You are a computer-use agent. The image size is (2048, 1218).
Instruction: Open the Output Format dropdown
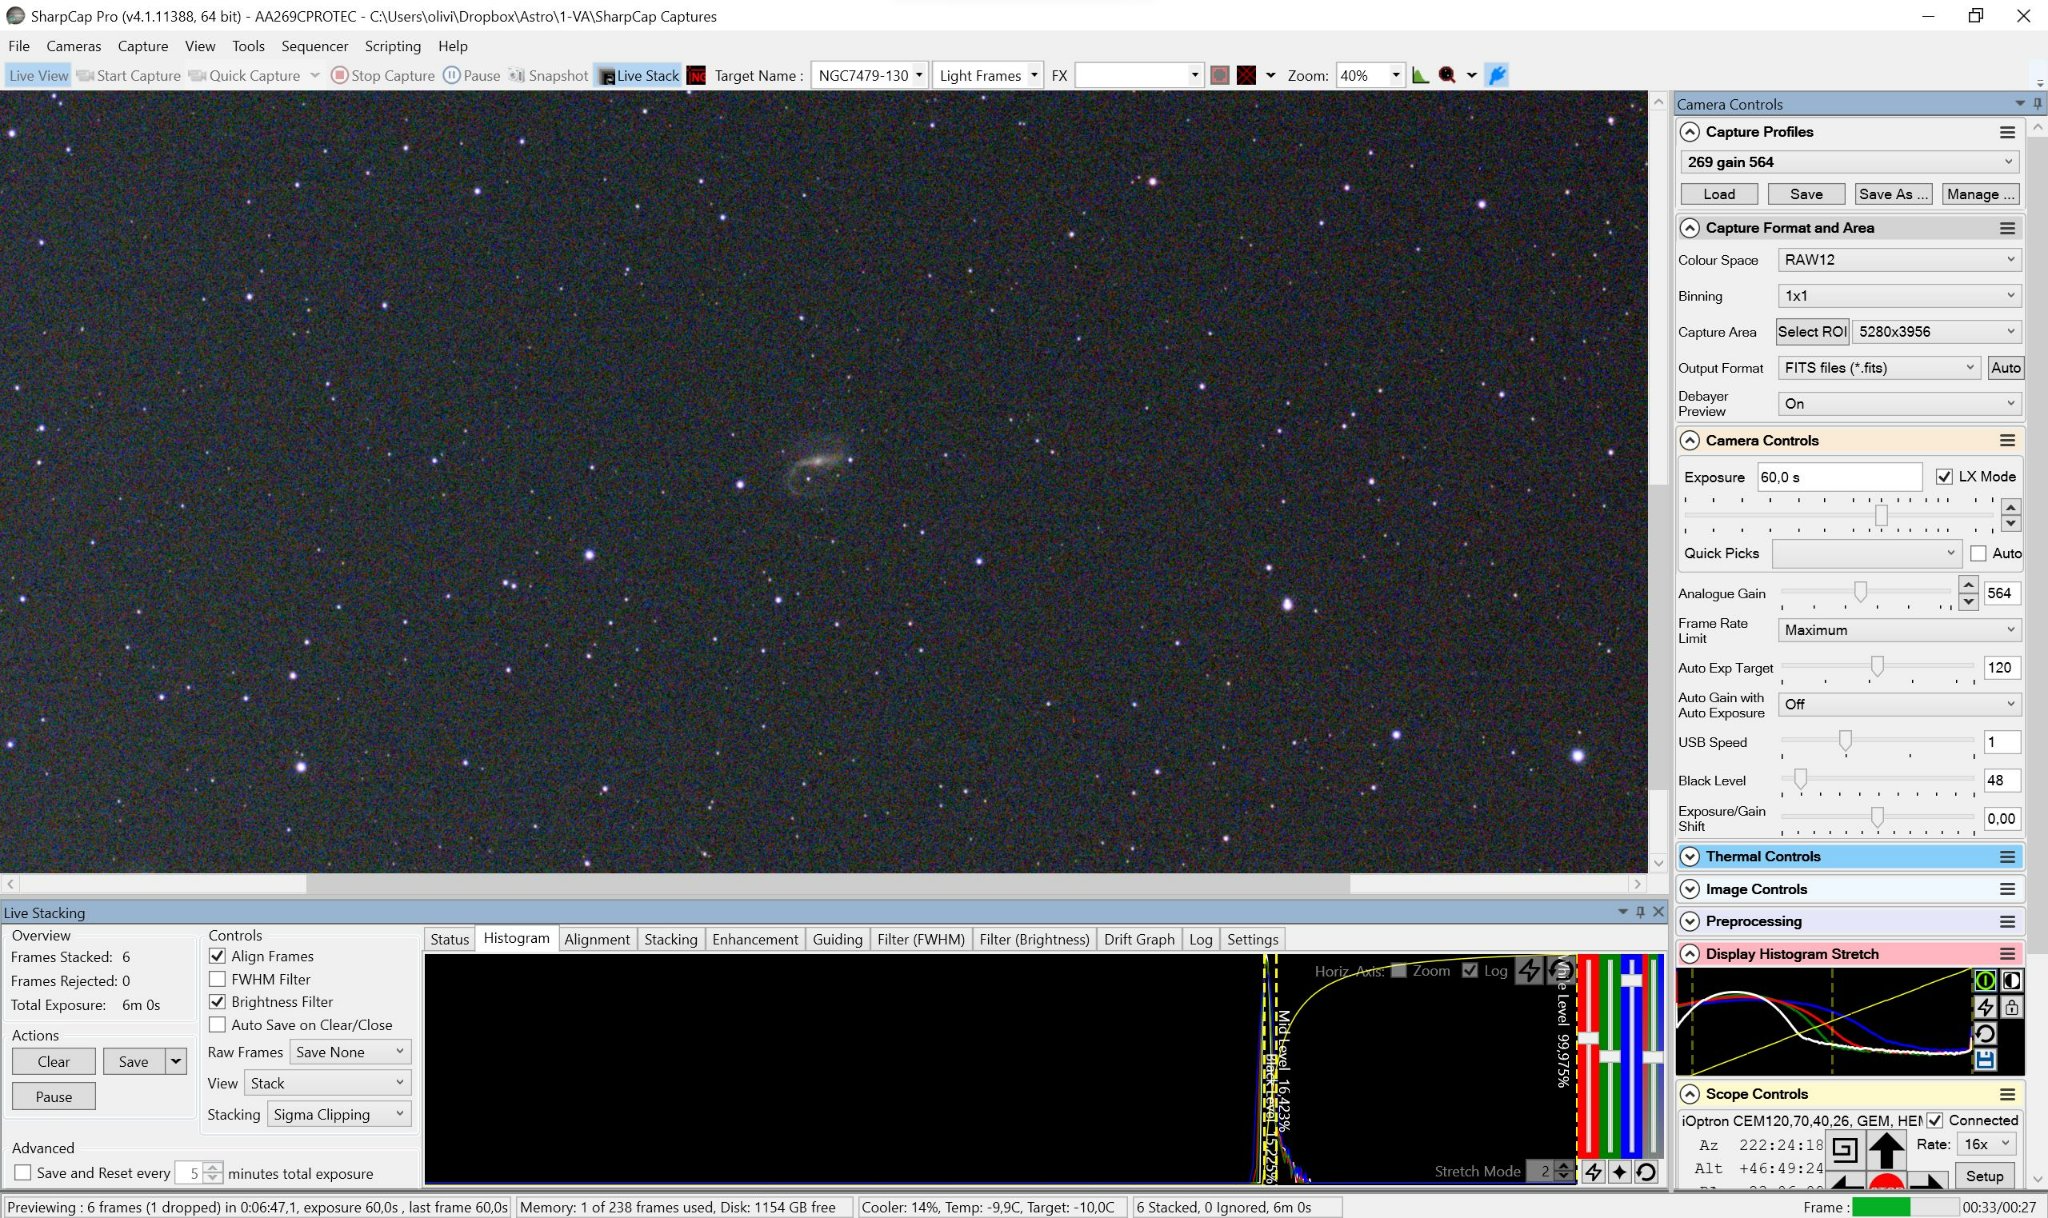pos(1880,368)
